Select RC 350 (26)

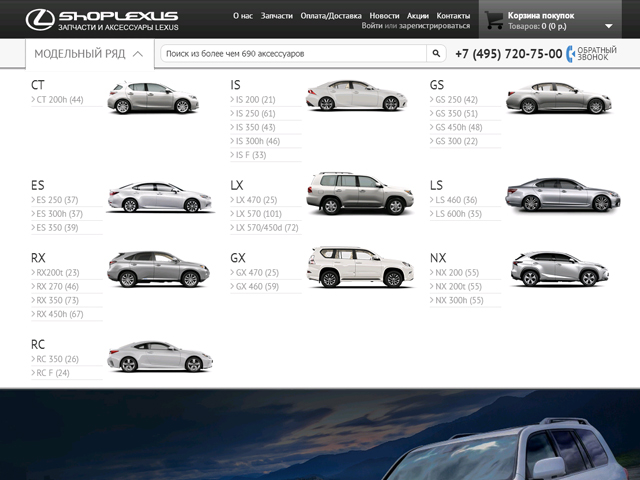57,359
